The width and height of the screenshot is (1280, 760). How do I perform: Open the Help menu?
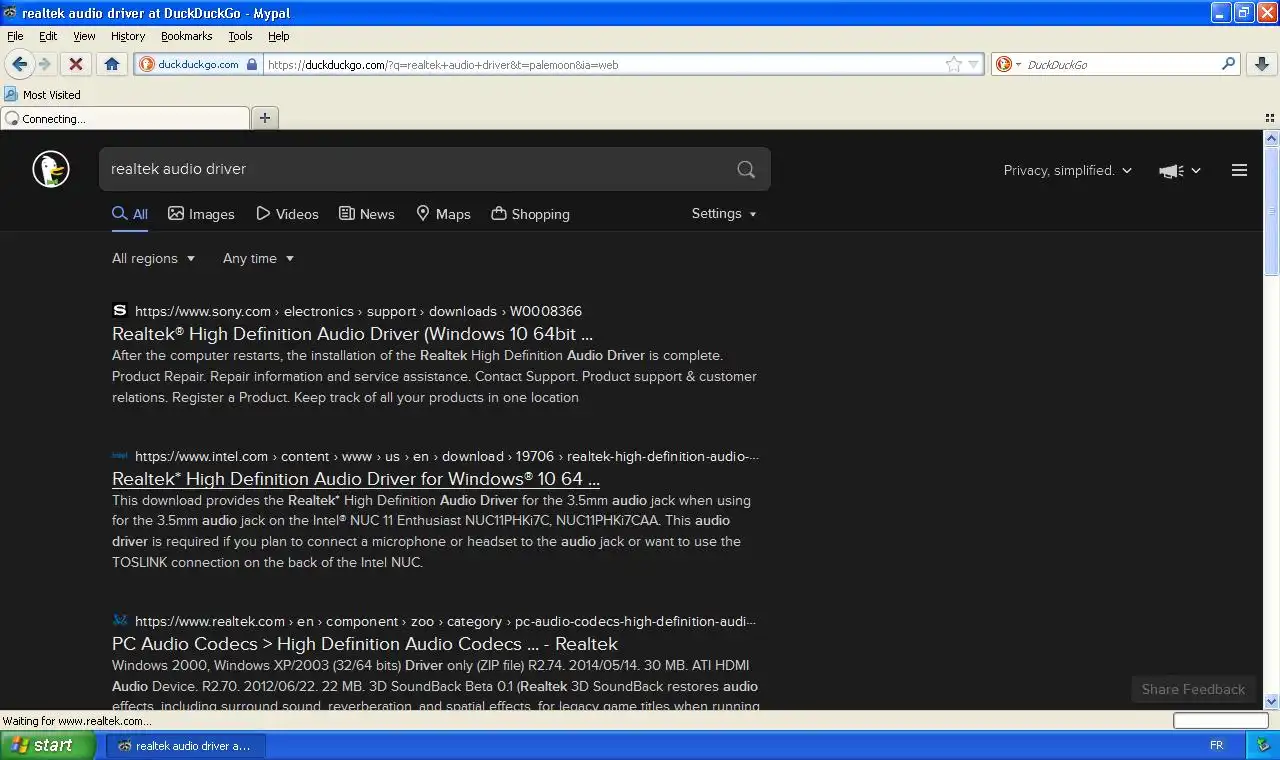click(x=278, y=36)
